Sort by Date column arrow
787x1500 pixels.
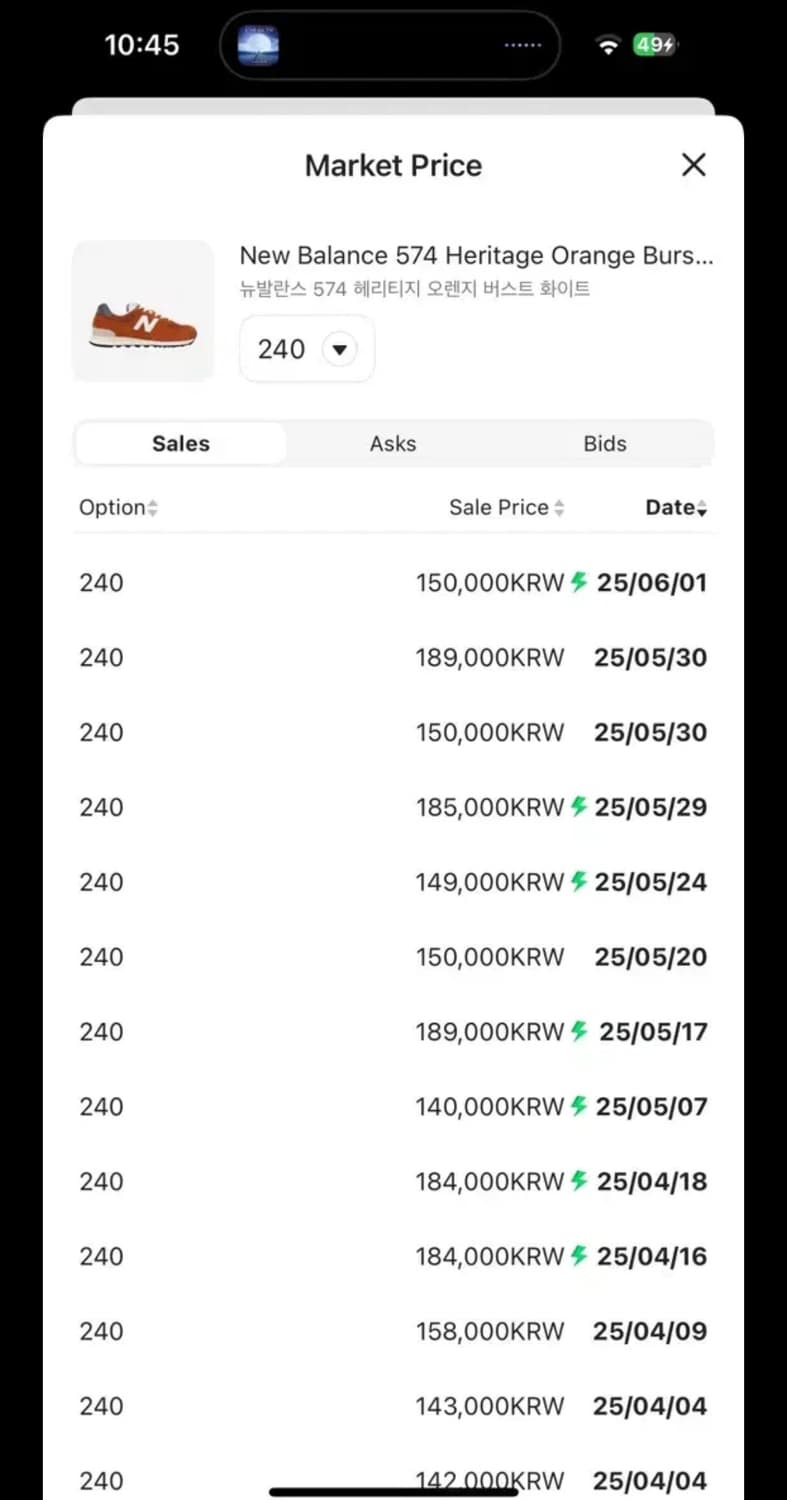(x=702, y=509)
